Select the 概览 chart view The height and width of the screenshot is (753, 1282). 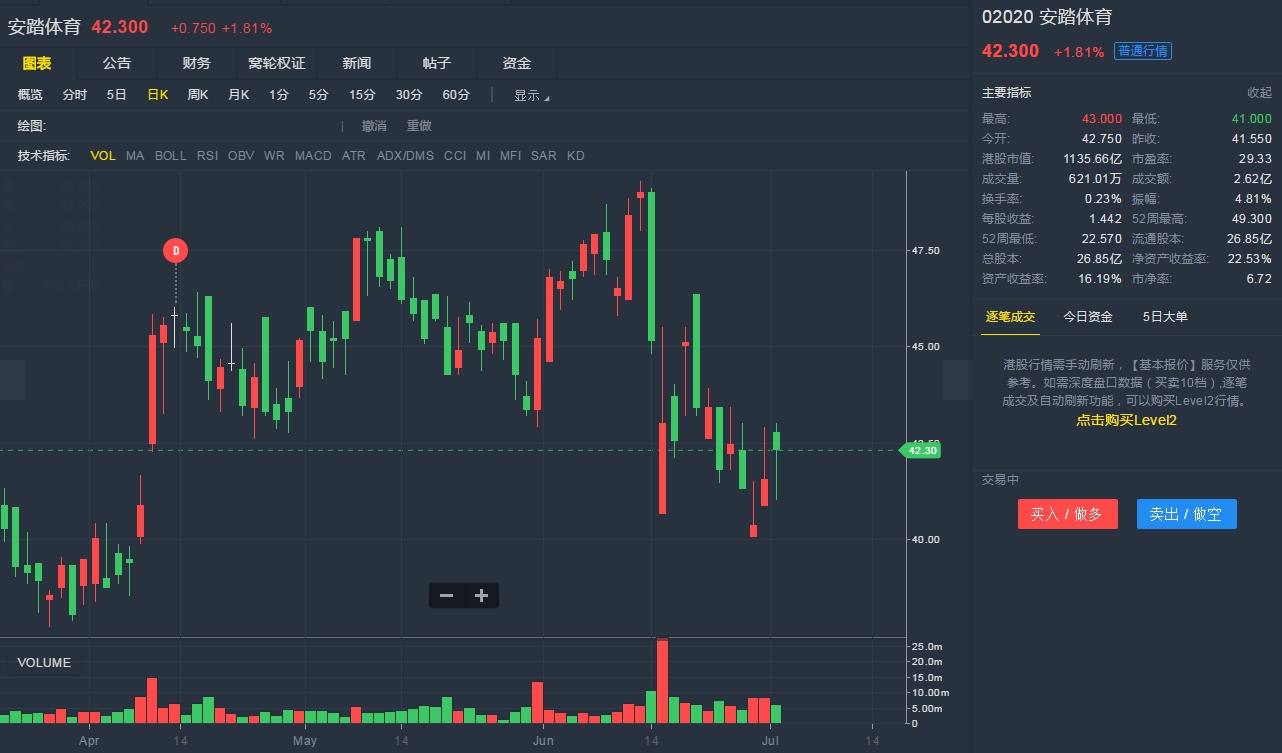click(x=30, y=95)
